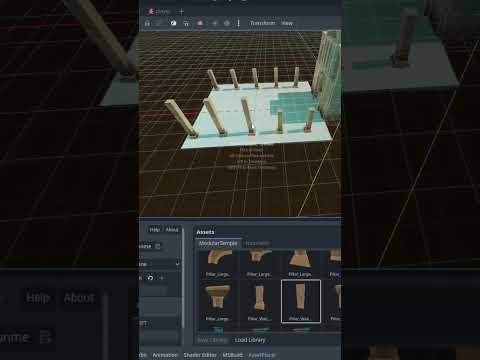The width and height of the screenshot is (480, 360).
Task: Open the MSBuild bottom panel tab
Action: [x=233, y=355]
